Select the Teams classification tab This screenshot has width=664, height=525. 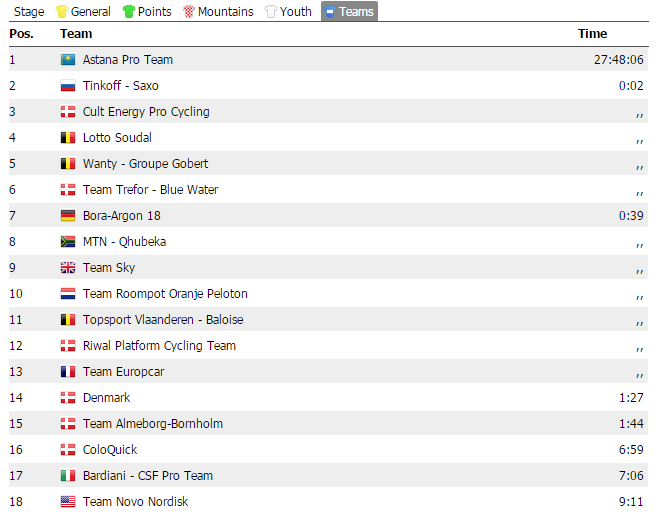point(349,11)
